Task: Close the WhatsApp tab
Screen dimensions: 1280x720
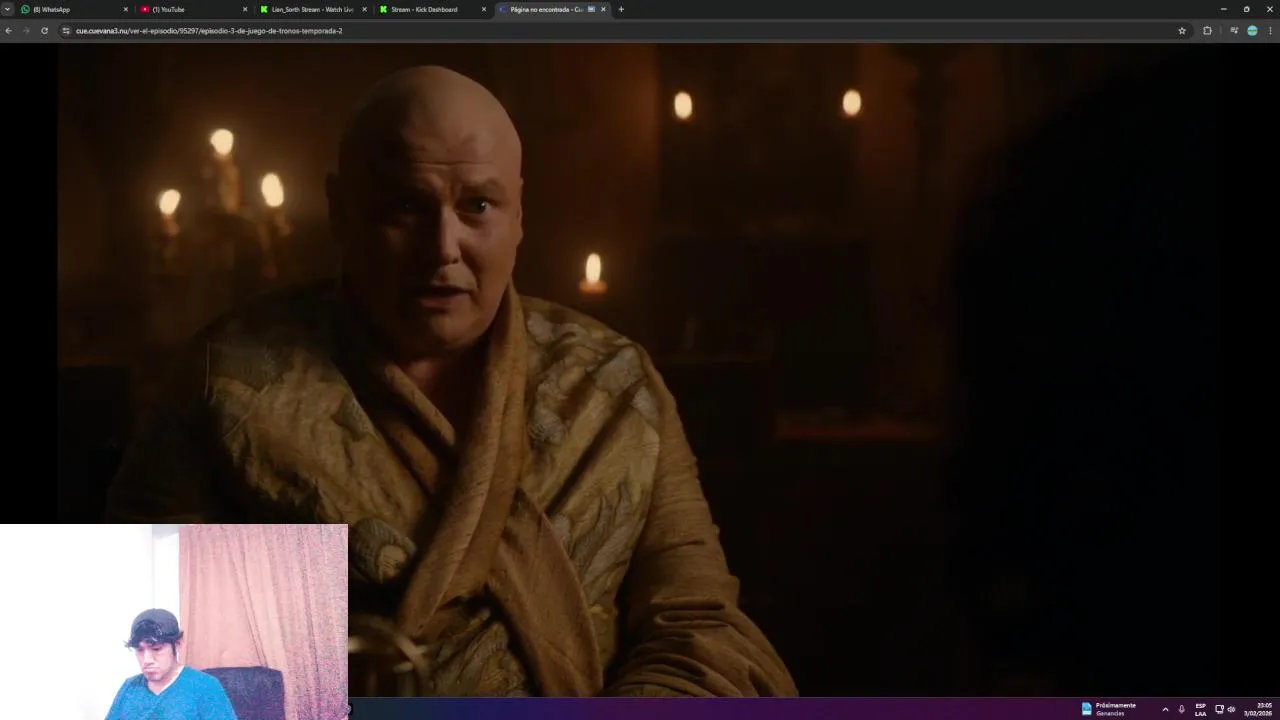Action: point(125,9)
